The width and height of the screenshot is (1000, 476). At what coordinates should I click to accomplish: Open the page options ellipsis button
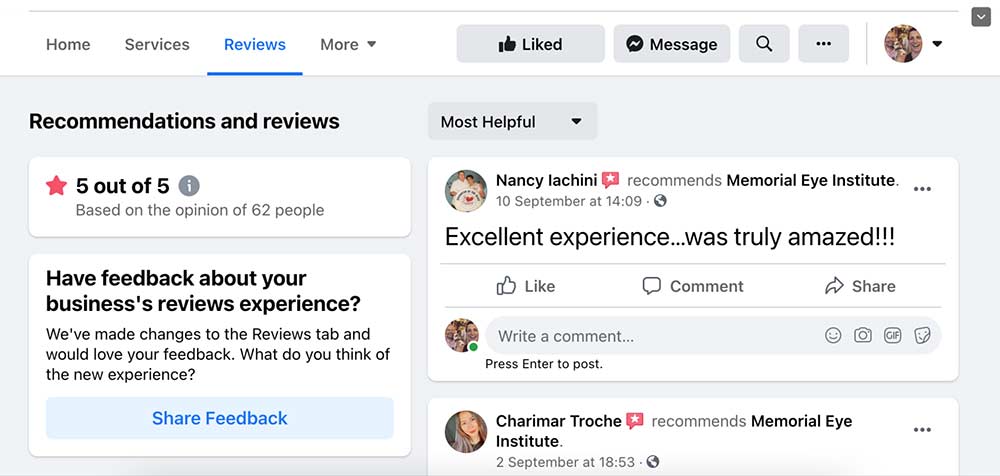823,44
